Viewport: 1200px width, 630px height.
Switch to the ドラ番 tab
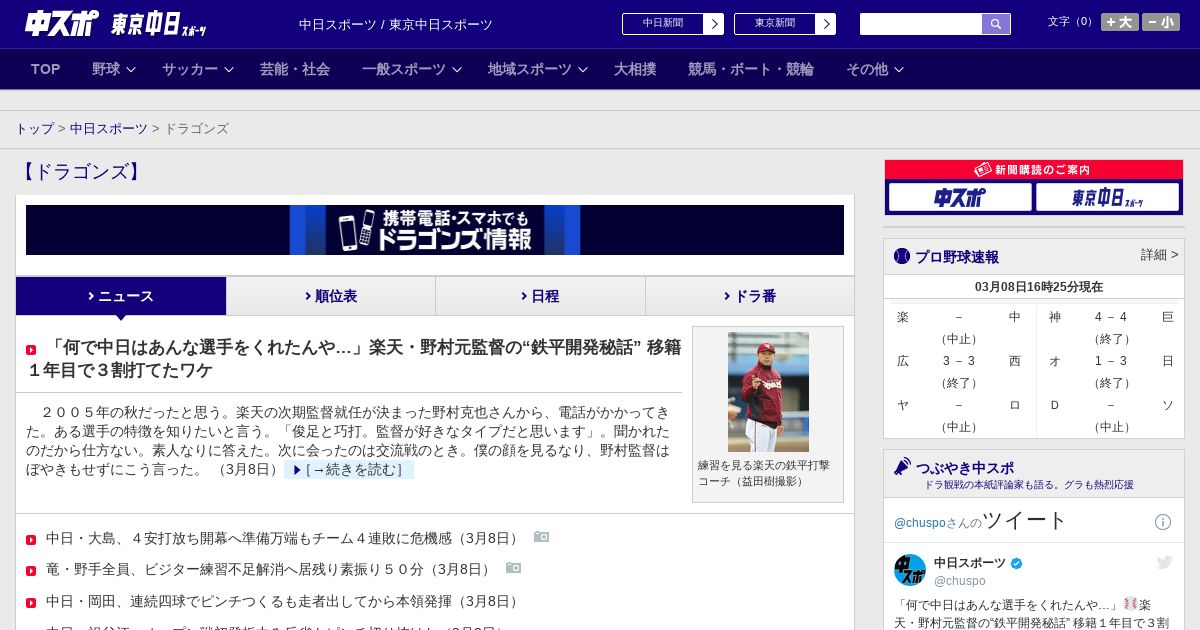(x=750, y=296)
